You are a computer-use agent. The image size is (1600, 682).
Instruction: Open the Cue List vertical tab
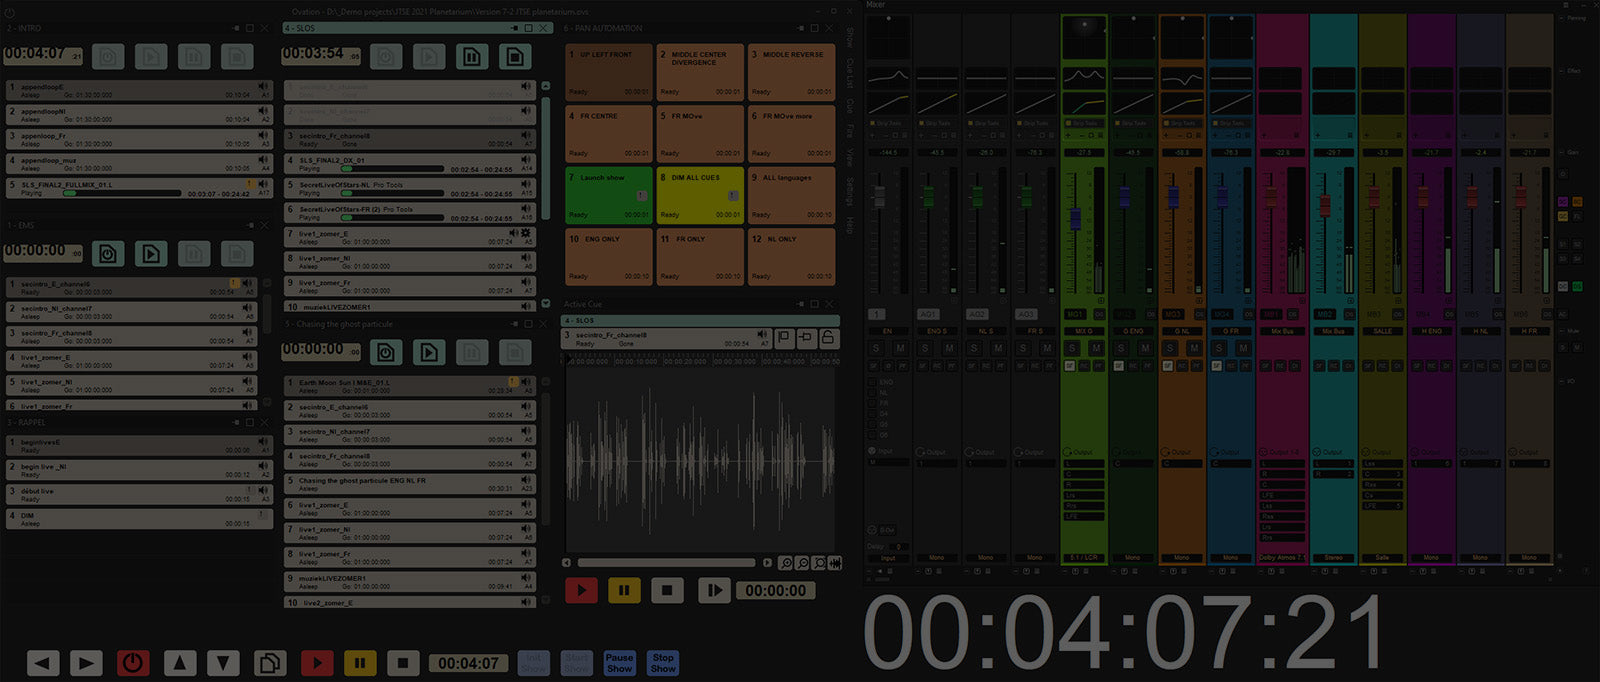coord(849,72)
